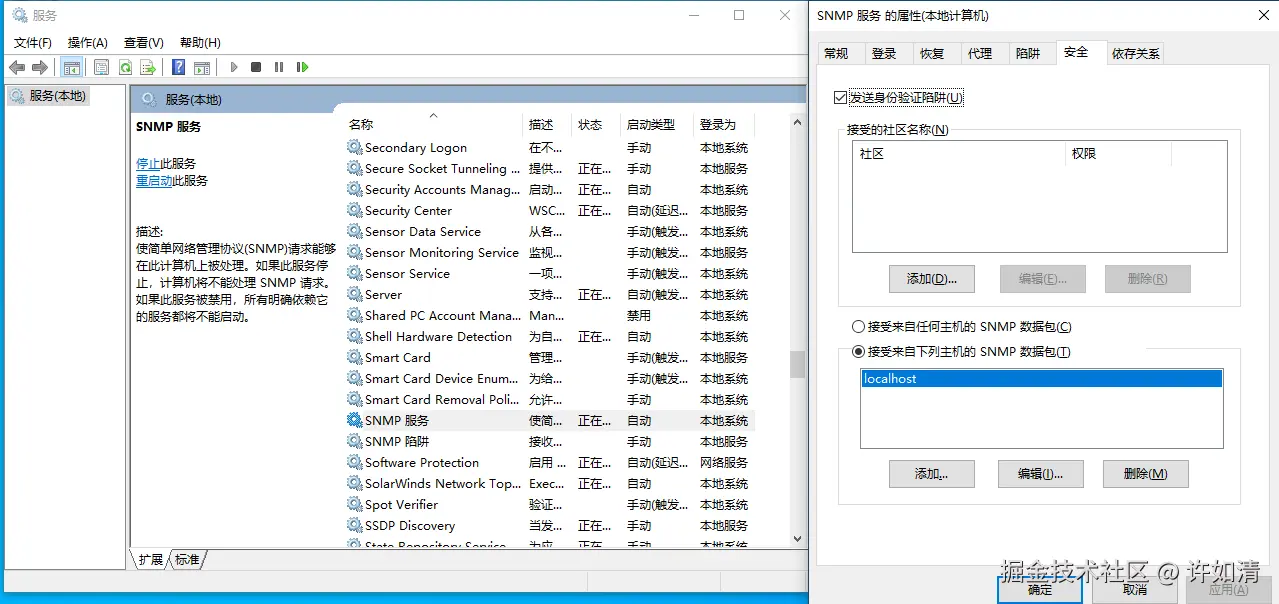Sort by the 状态 column header

[597, 124]
